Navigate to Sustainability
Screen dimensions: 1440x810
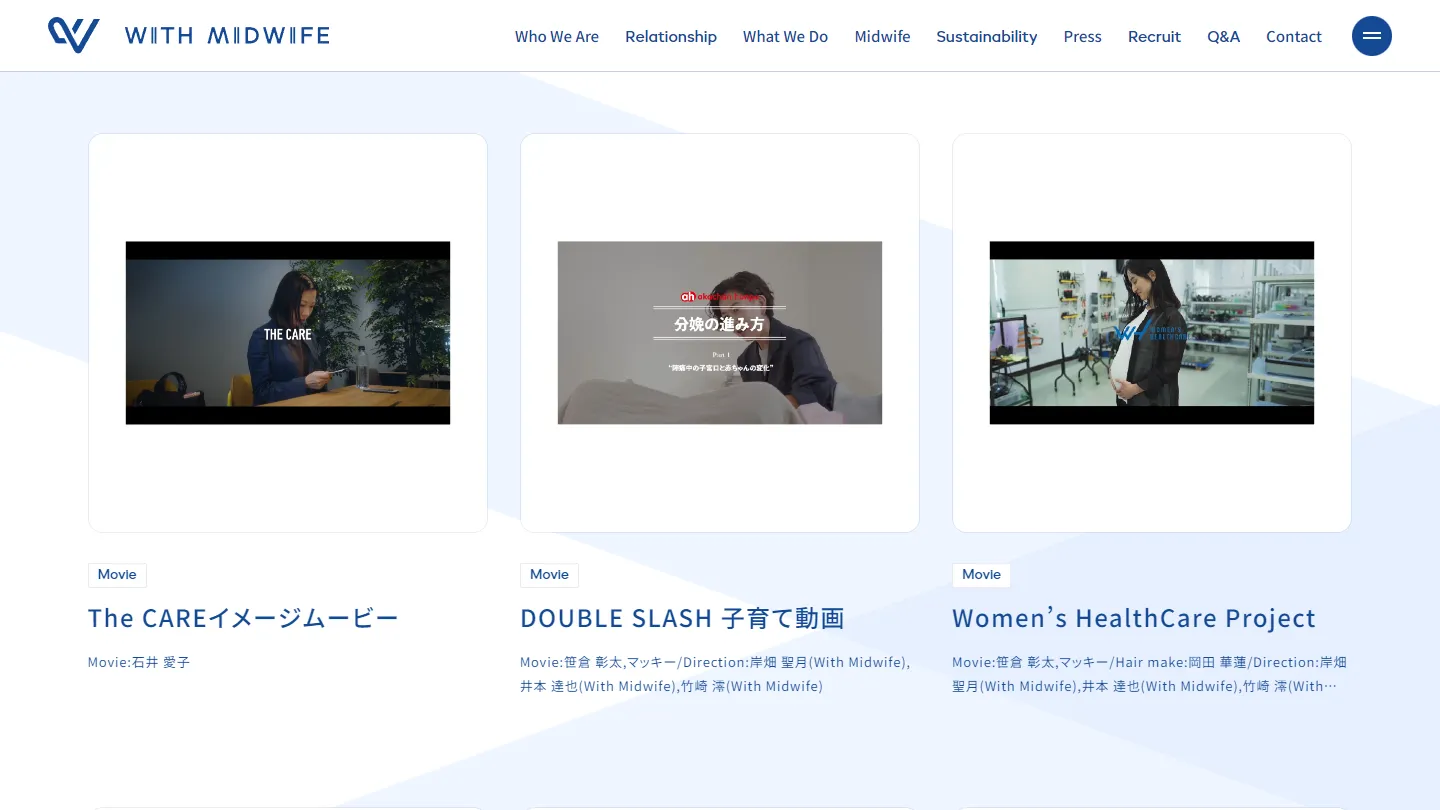(x=986, y=37)
